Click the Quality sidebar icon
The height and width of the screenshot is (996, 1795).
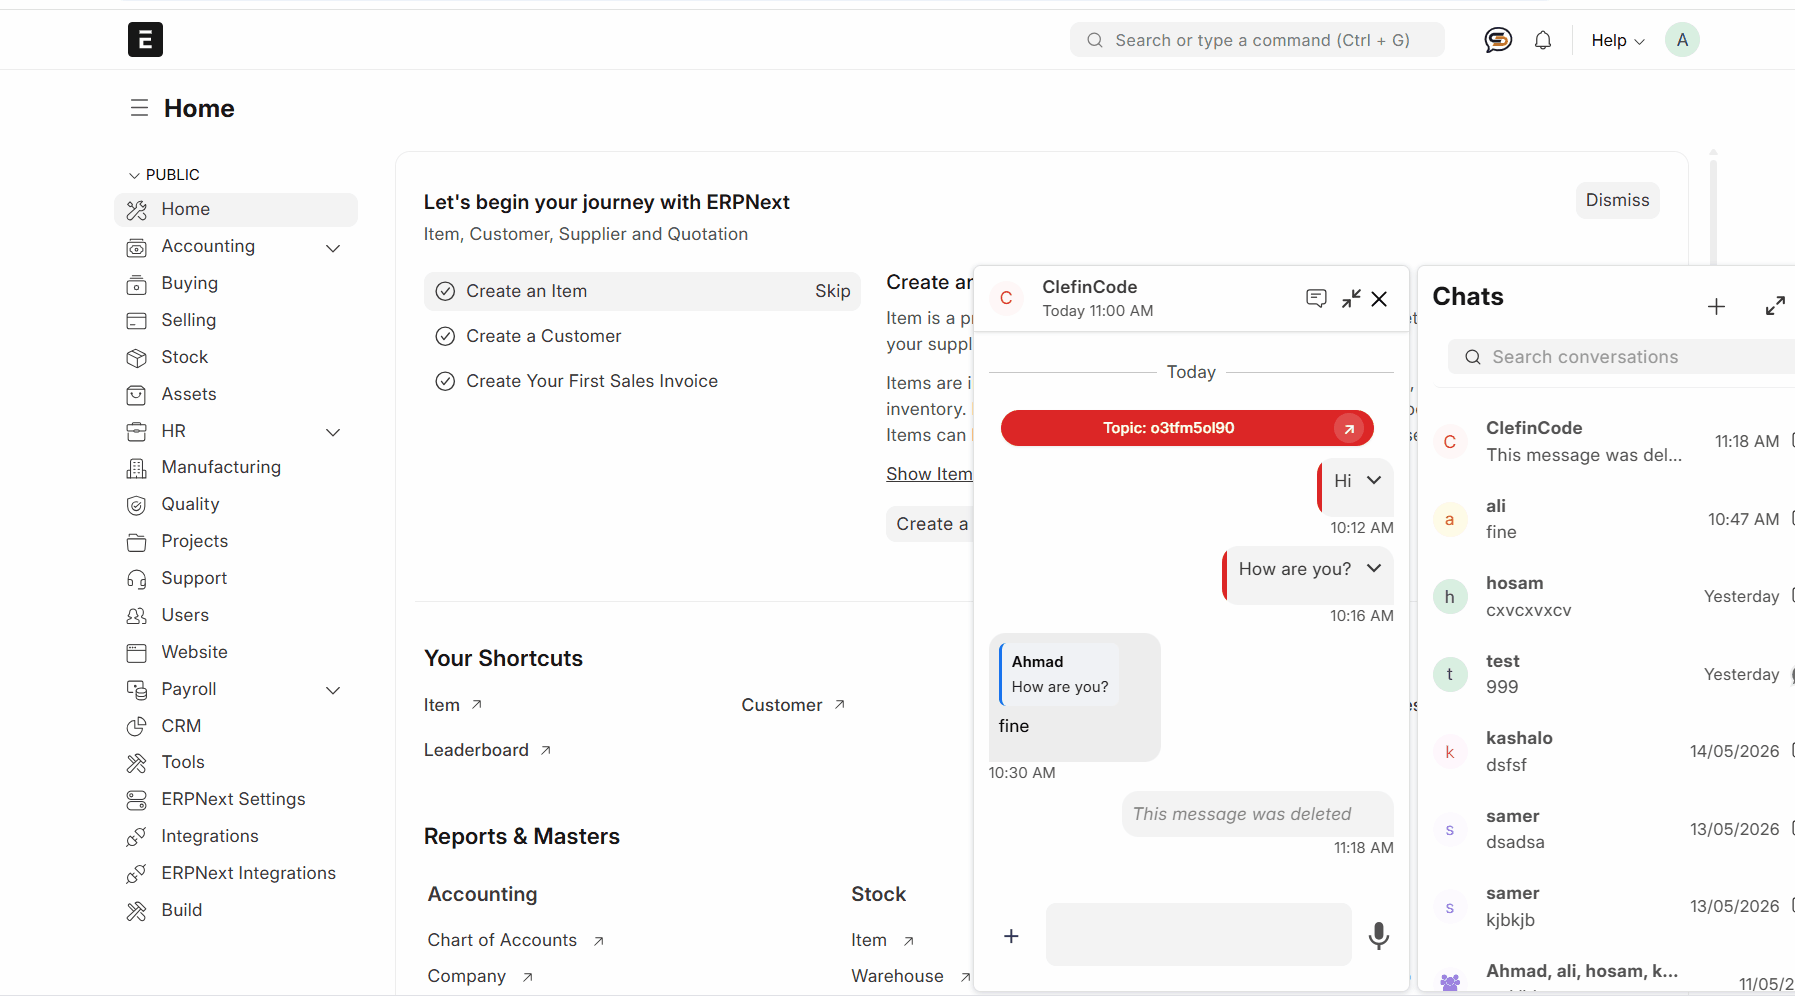coord(137,505)
